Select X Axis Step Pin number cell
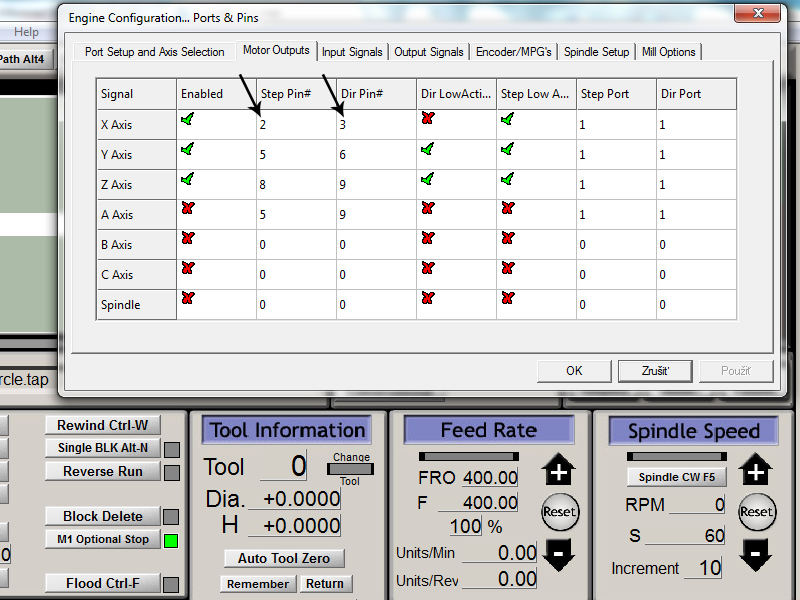Screen dimensions: 800x600 tap(295, 125)
